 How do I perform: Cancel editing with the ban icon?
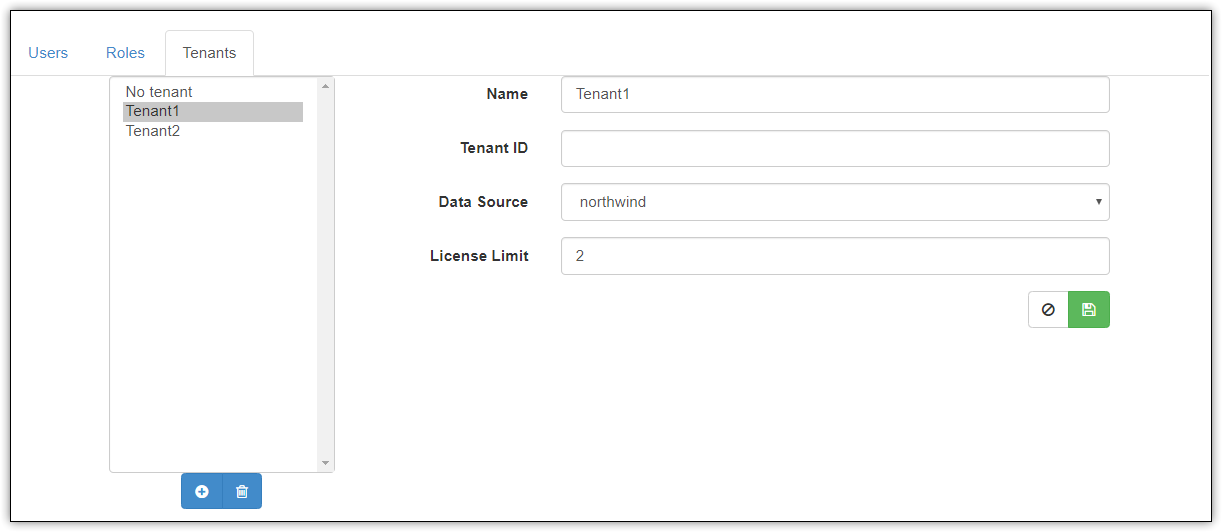(x=1048, y=310)
